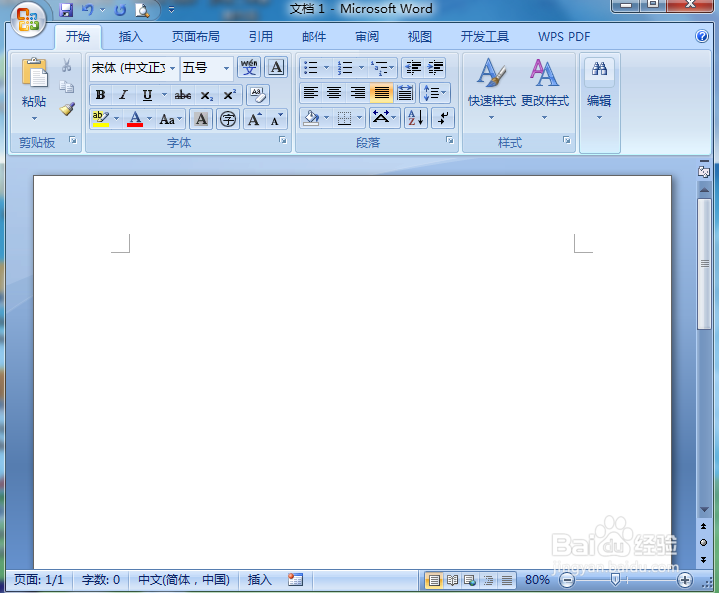Open the Font dialog launcher
This screenshot has height=593, width=719.
click(283, 140)
